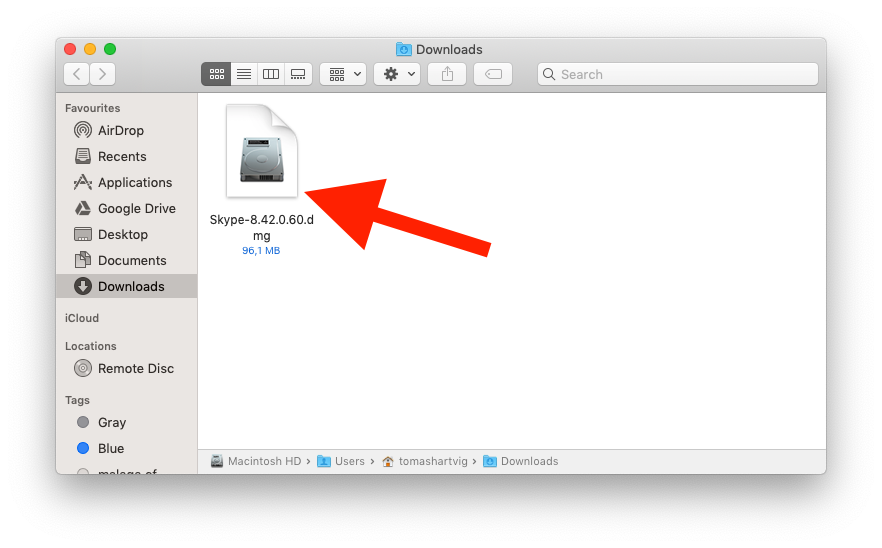Click the 96,1 MB file size text
This screenshot has height=548, width=882.
tap(261, 250)
